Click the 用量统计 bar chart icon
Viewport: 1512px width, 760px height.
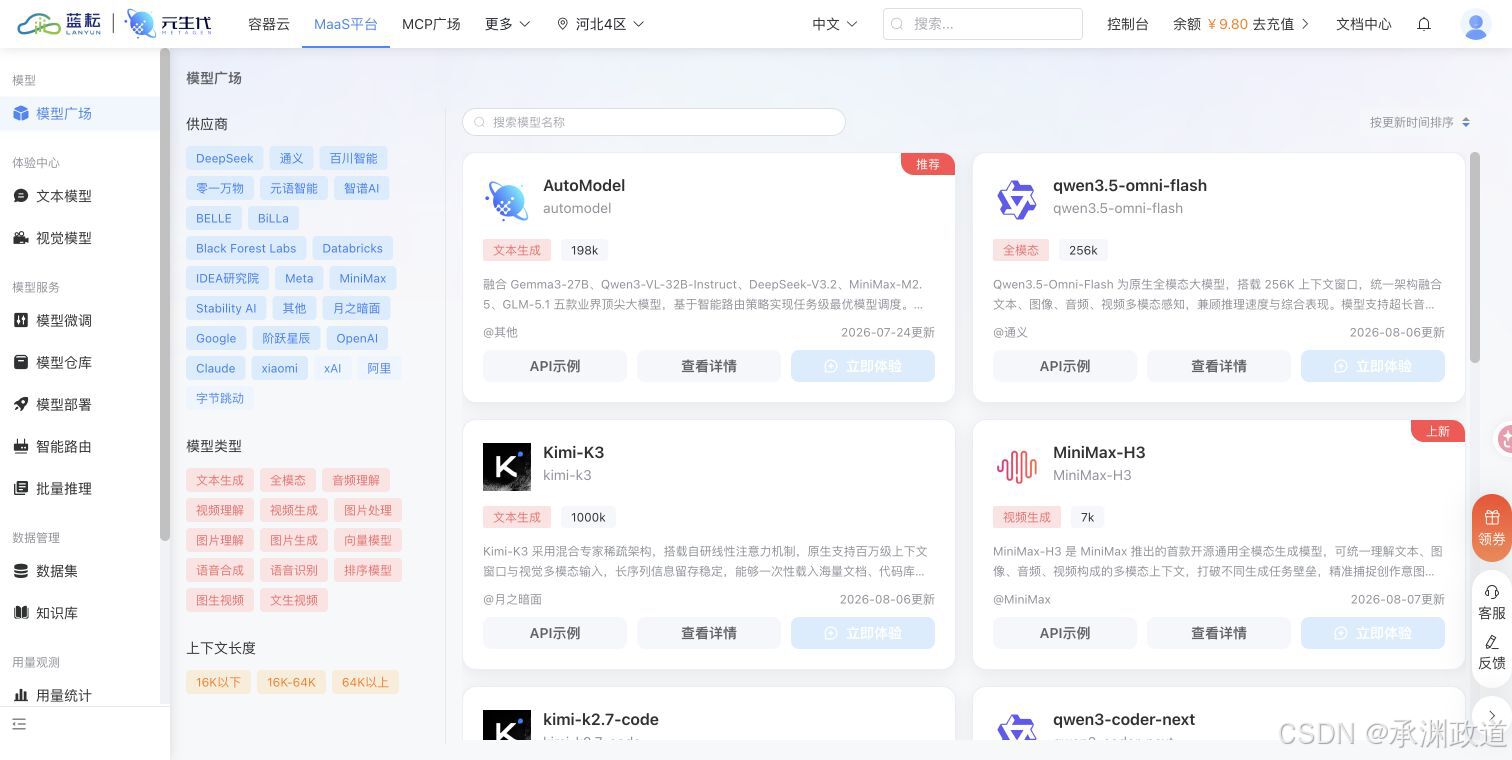click(20, 695)
